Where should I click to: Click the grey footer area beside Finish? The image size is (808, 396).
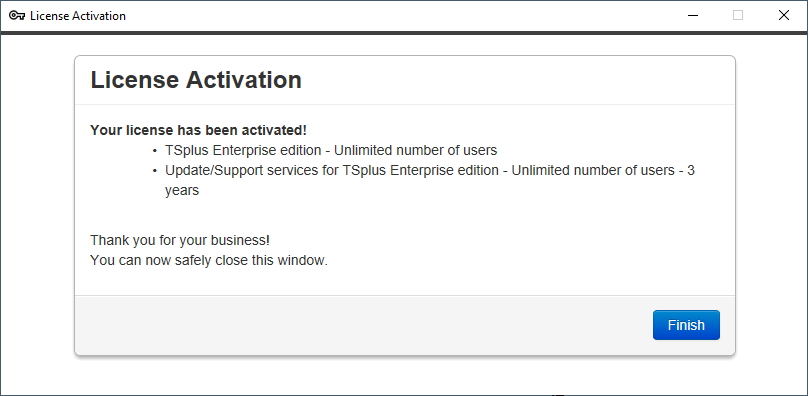tap(361, 325)
